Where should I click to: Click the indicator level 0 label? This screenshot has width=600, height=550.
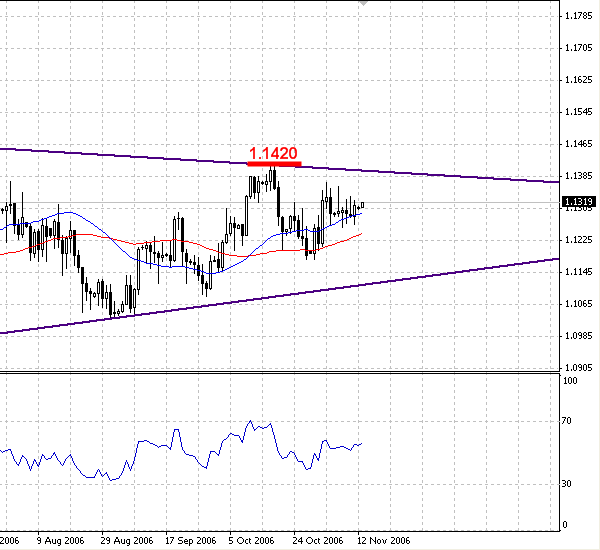[x=564, y=525]
